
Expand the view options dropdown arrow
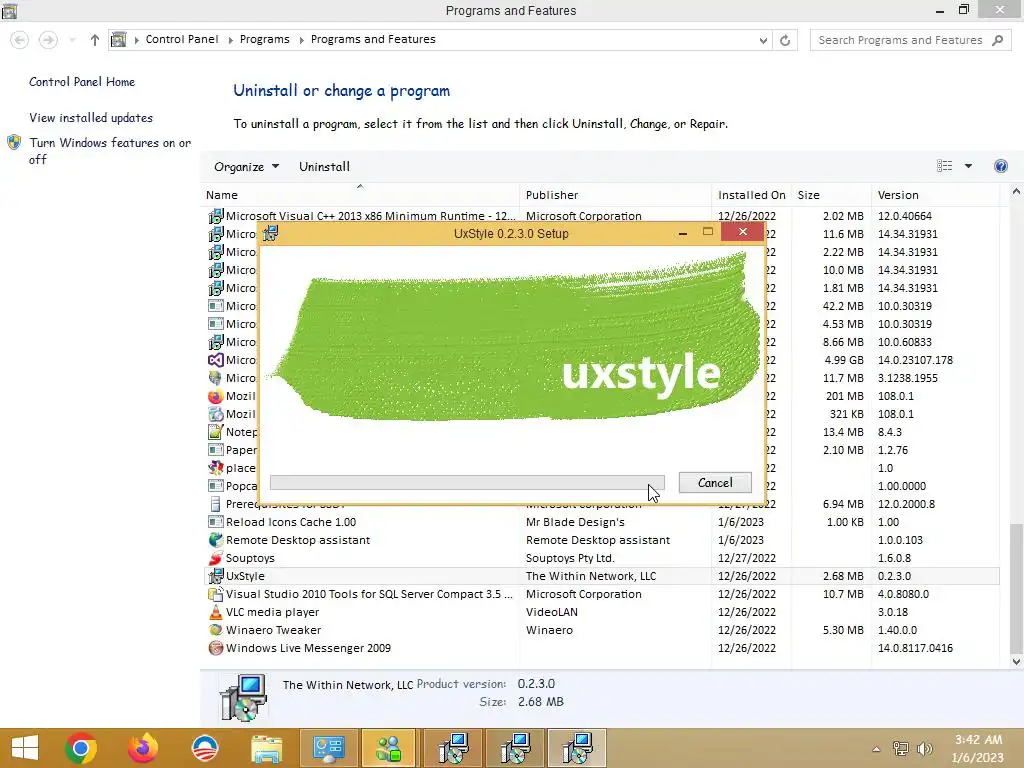968,166
